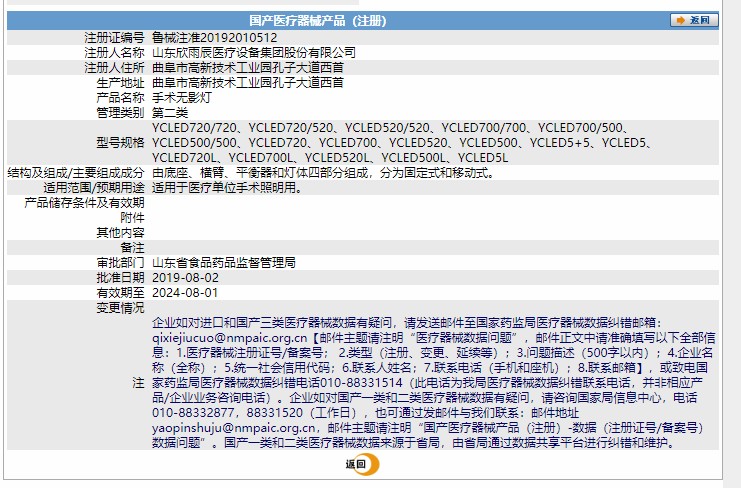Click the 附件 field label
The image size is (741, 488).
[x=132, y=218]
